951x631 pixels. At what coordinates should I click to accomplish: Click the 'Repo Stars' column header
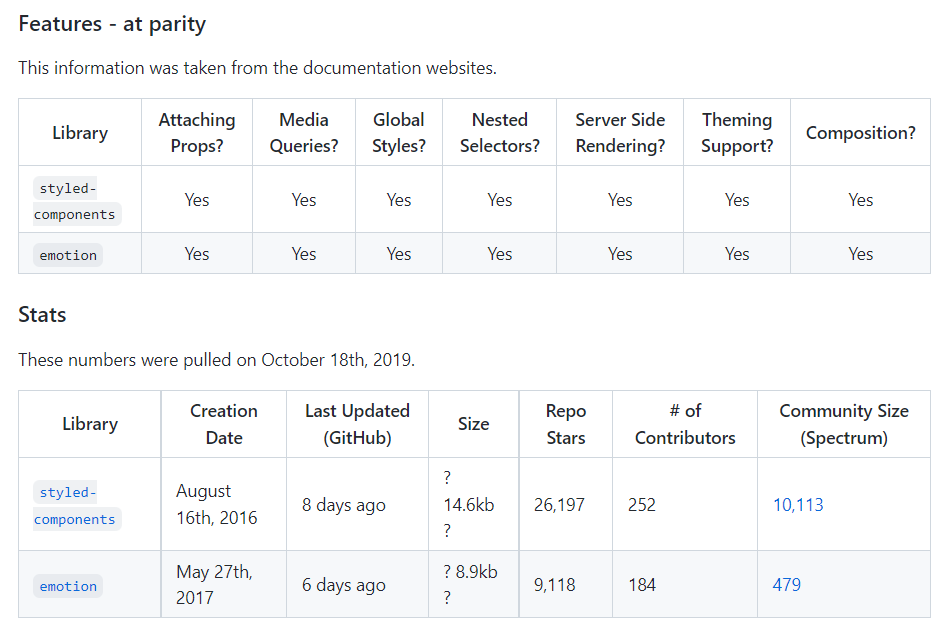point(566,424)
